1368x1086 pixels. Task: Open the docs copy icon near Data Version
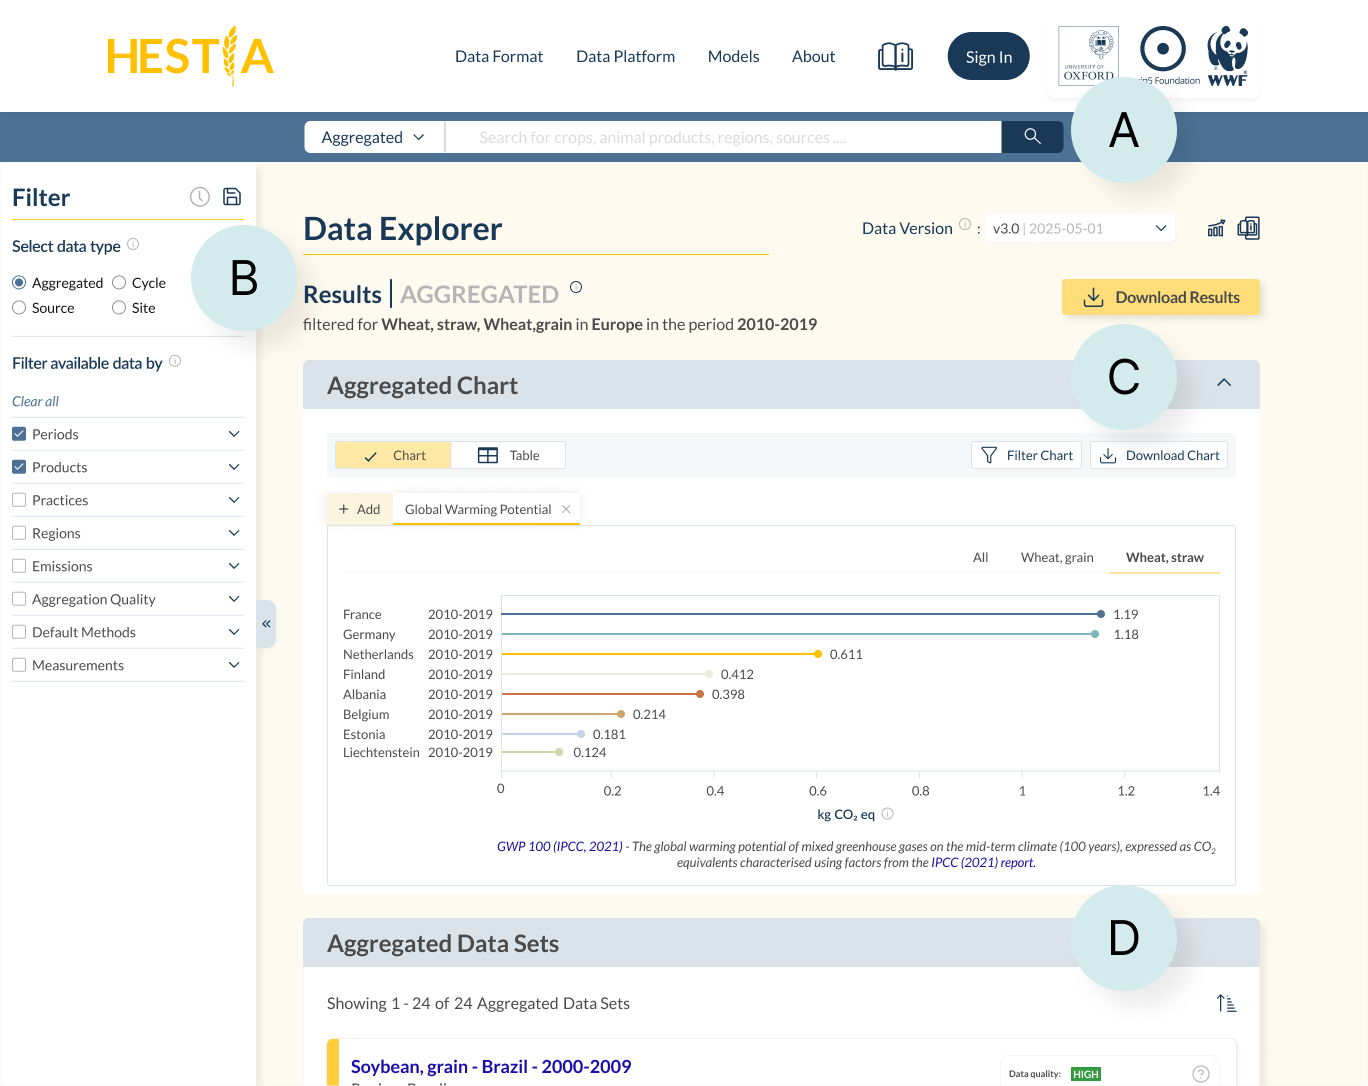coord(1248,228)
